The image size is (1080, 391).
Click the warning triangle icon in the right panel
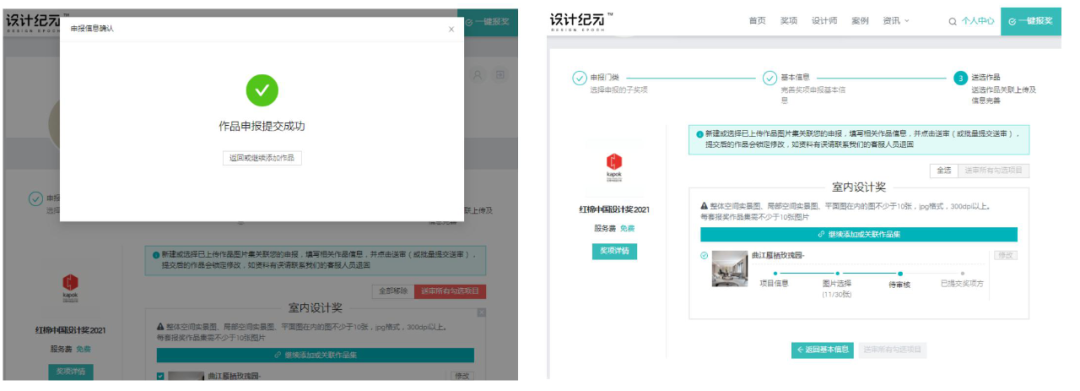[704, 207]
